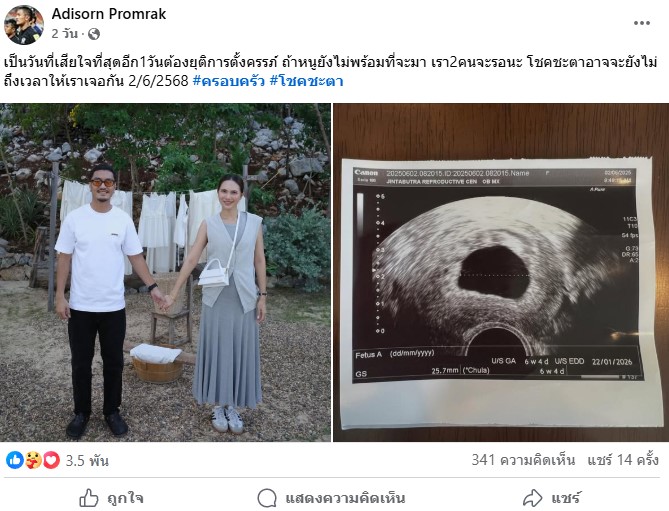The height and width of the screenshot is (511, 669).
Task: Open the '2 วัน' post timestamp
Action: point(65,34)
